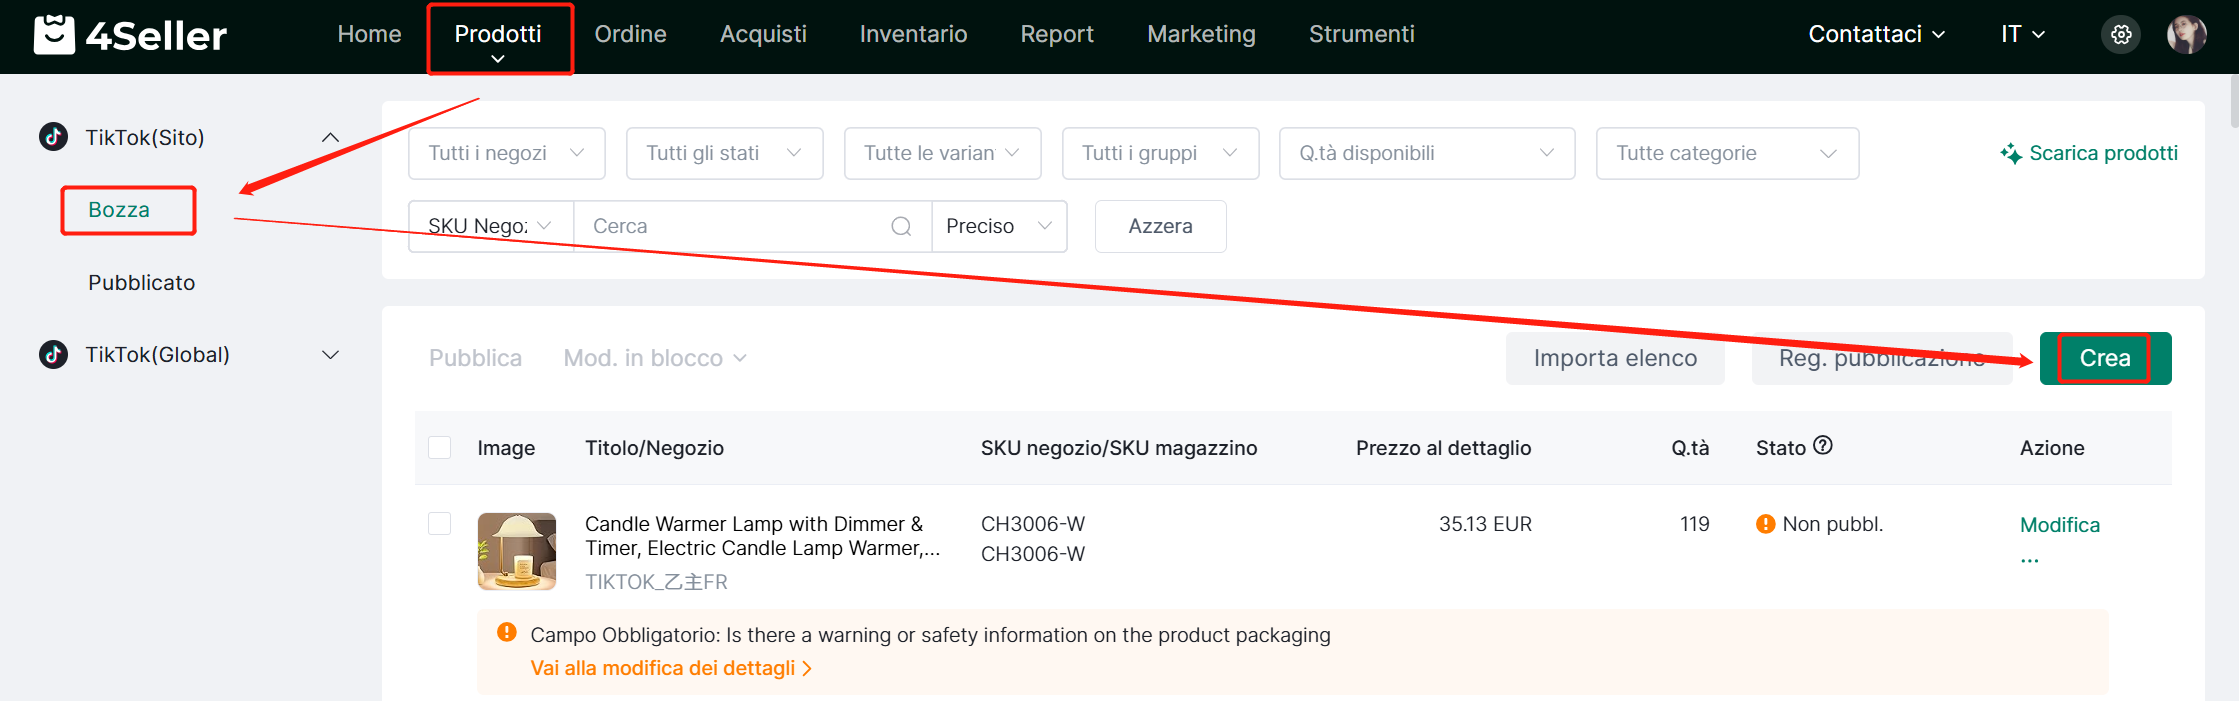
Task: Click the 4Seller logo icon
Action: (x=54, y=35)
